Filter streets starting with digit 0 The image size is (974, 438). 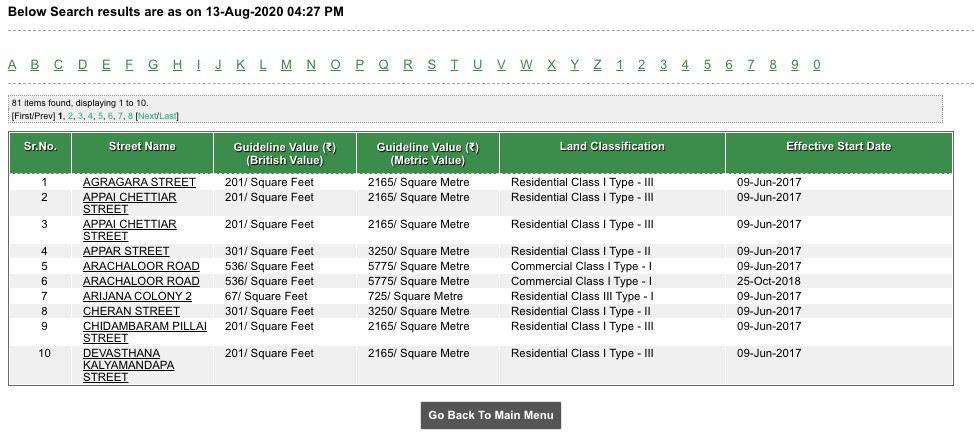click(816, 65)
